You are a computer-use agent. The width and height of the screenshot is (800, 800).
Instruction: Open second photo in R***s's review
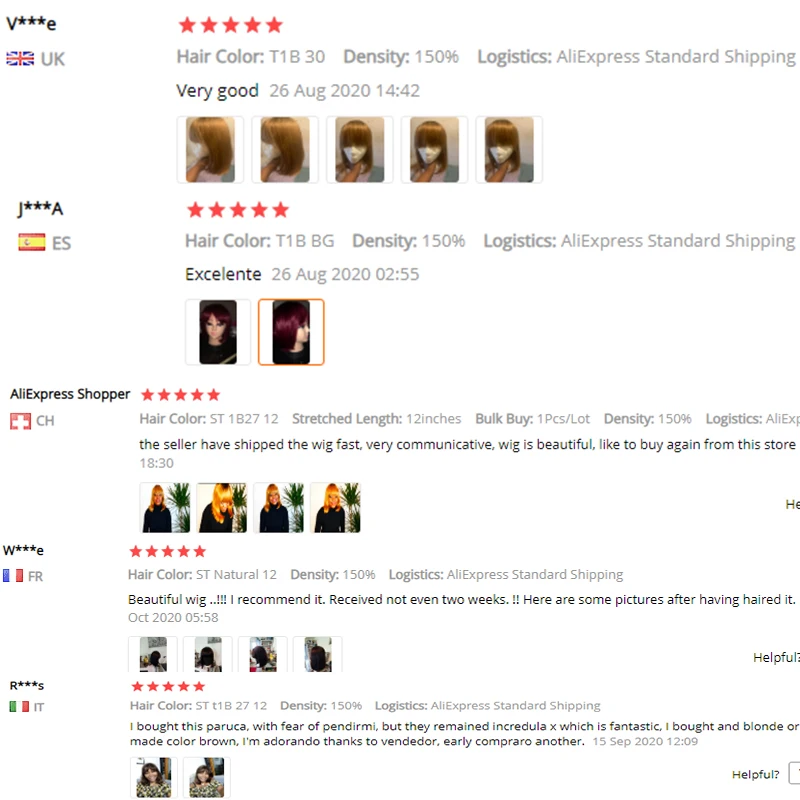[x=207, y=778]
